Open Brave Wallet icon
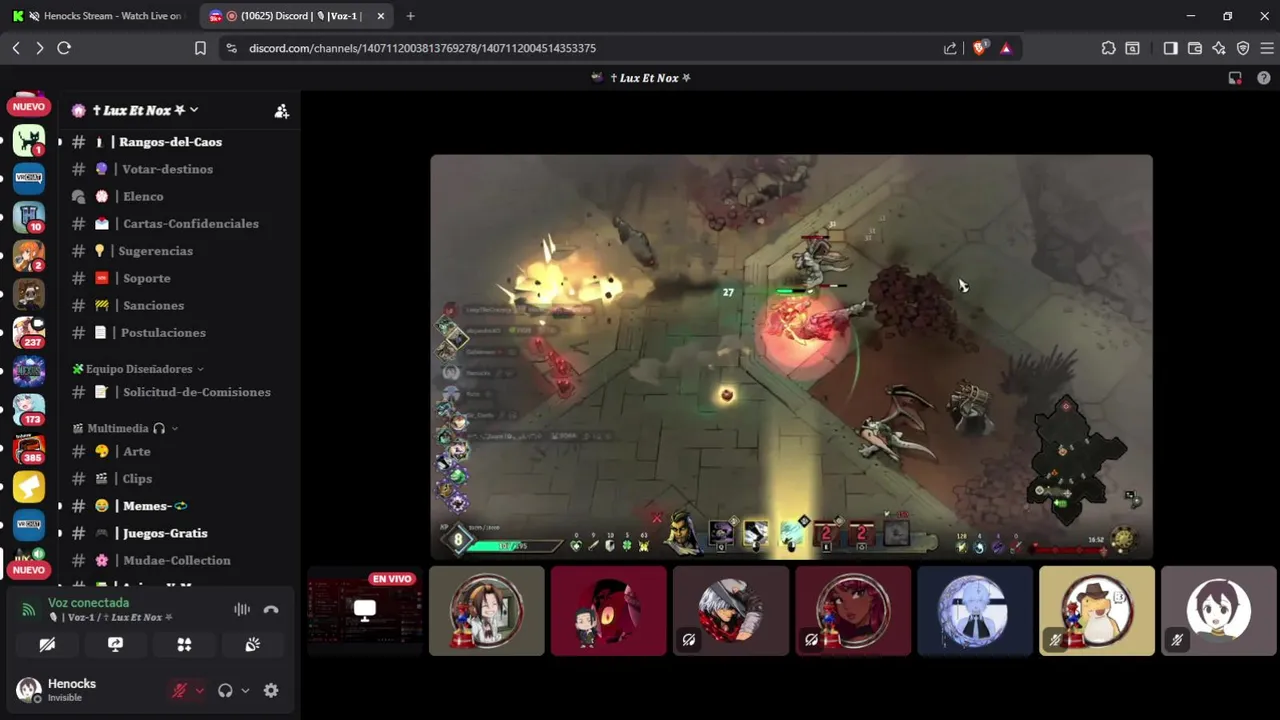Viewport: 1280px width, 720px height. pyautogui.click(x=1194, y=48)
